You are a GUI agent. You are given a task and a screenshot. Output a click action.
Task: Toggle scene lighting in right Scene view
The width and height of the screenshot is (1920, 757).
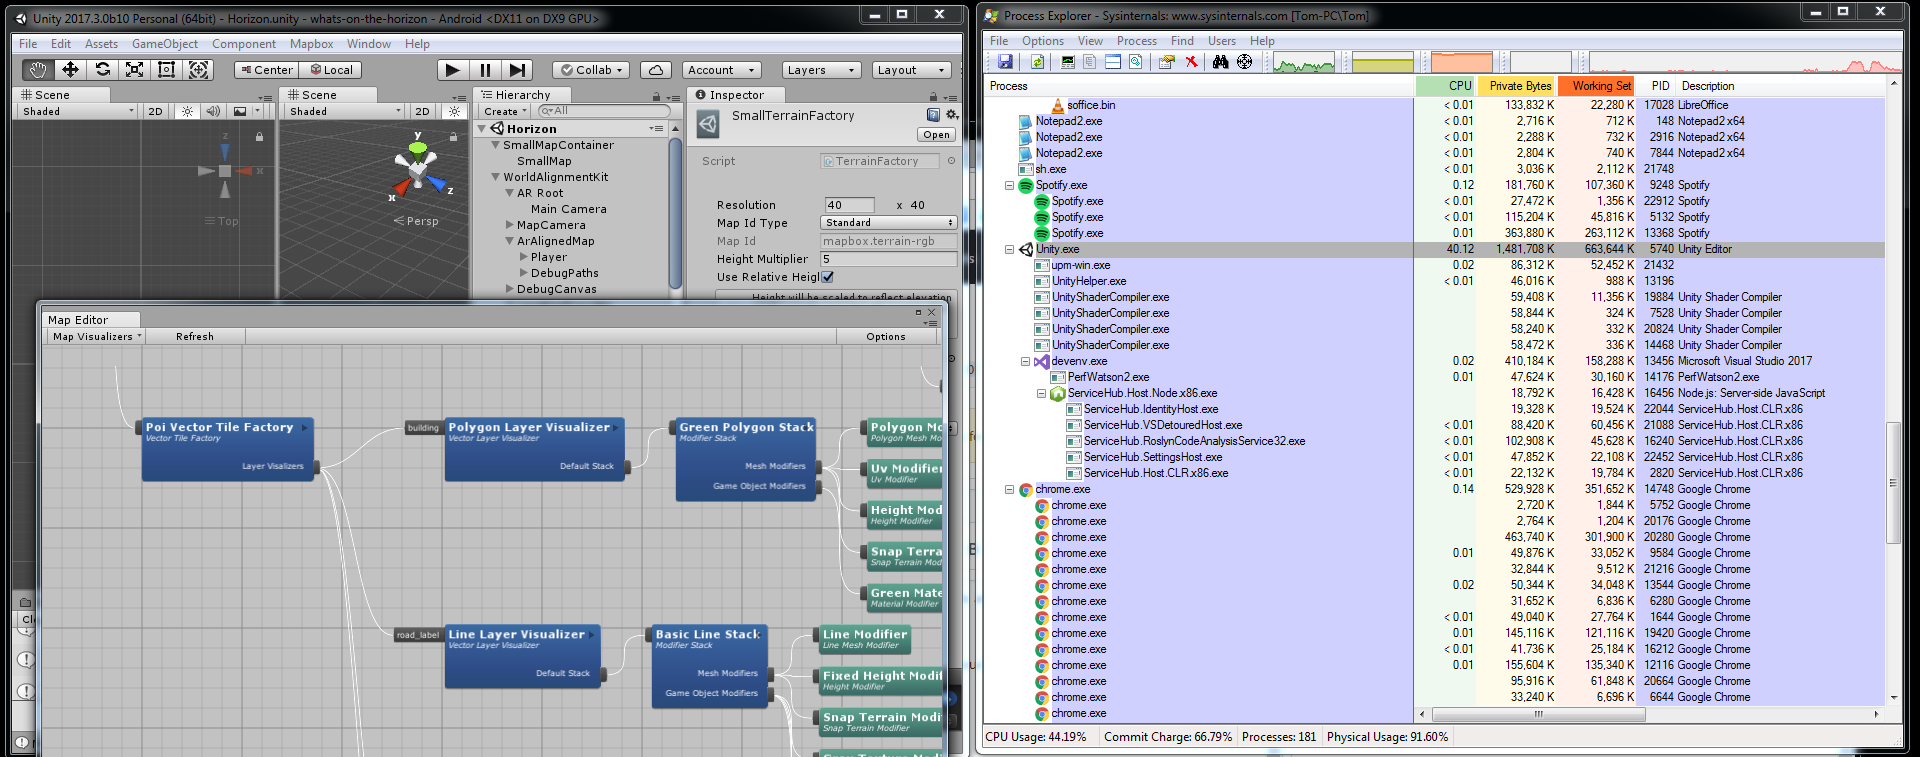[455, 111]
